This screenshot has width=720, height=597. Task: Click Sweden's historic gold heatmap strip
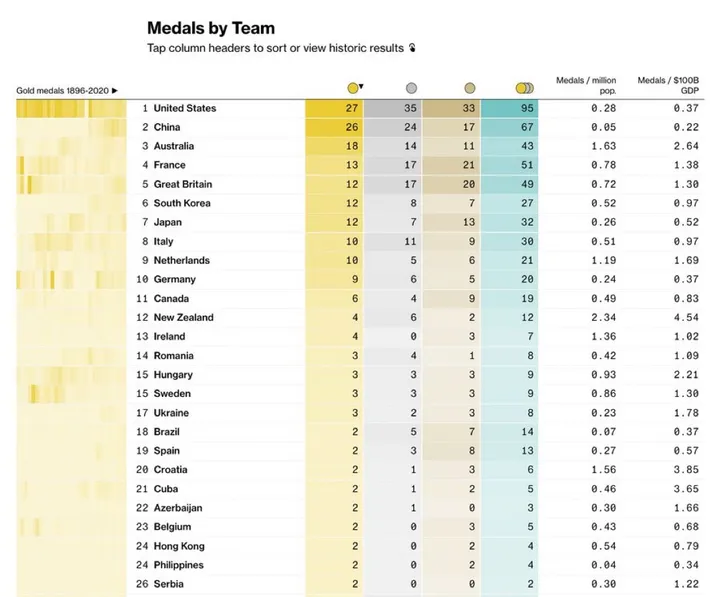(x=71, y=394)
